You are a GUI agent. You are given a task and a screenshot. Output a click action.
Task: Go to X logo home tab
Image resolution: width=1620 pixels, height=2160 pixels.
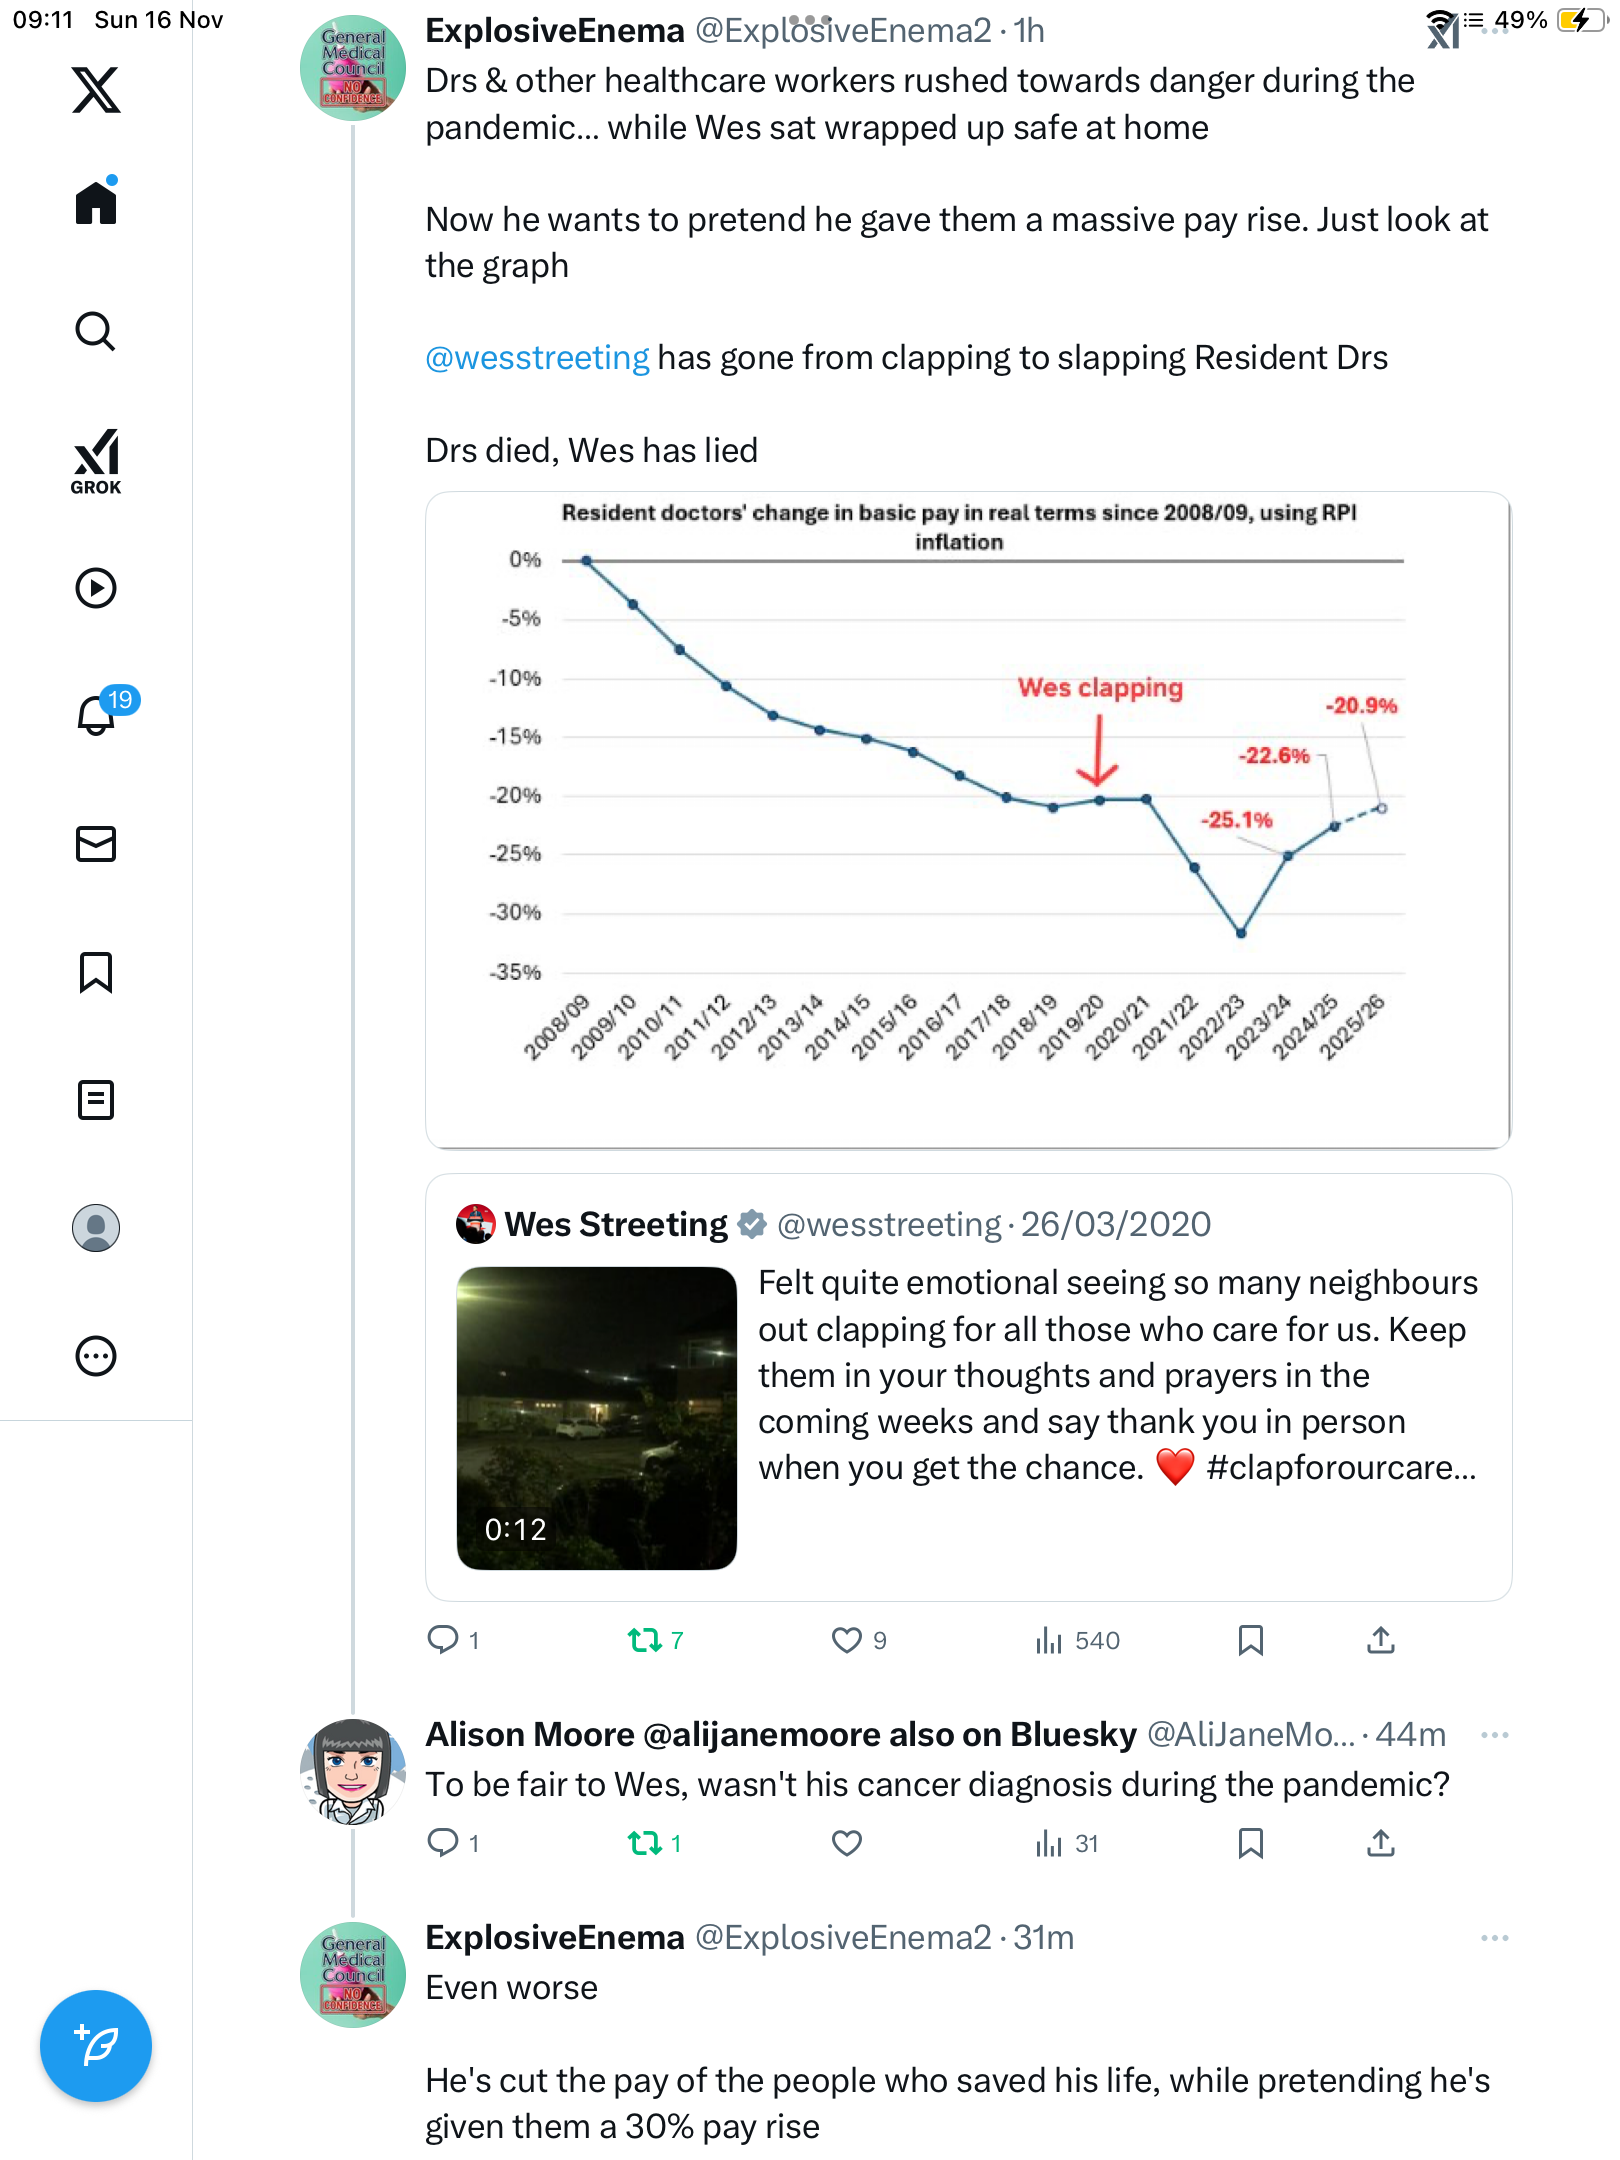pyautogui.click(x=96, y=90)
